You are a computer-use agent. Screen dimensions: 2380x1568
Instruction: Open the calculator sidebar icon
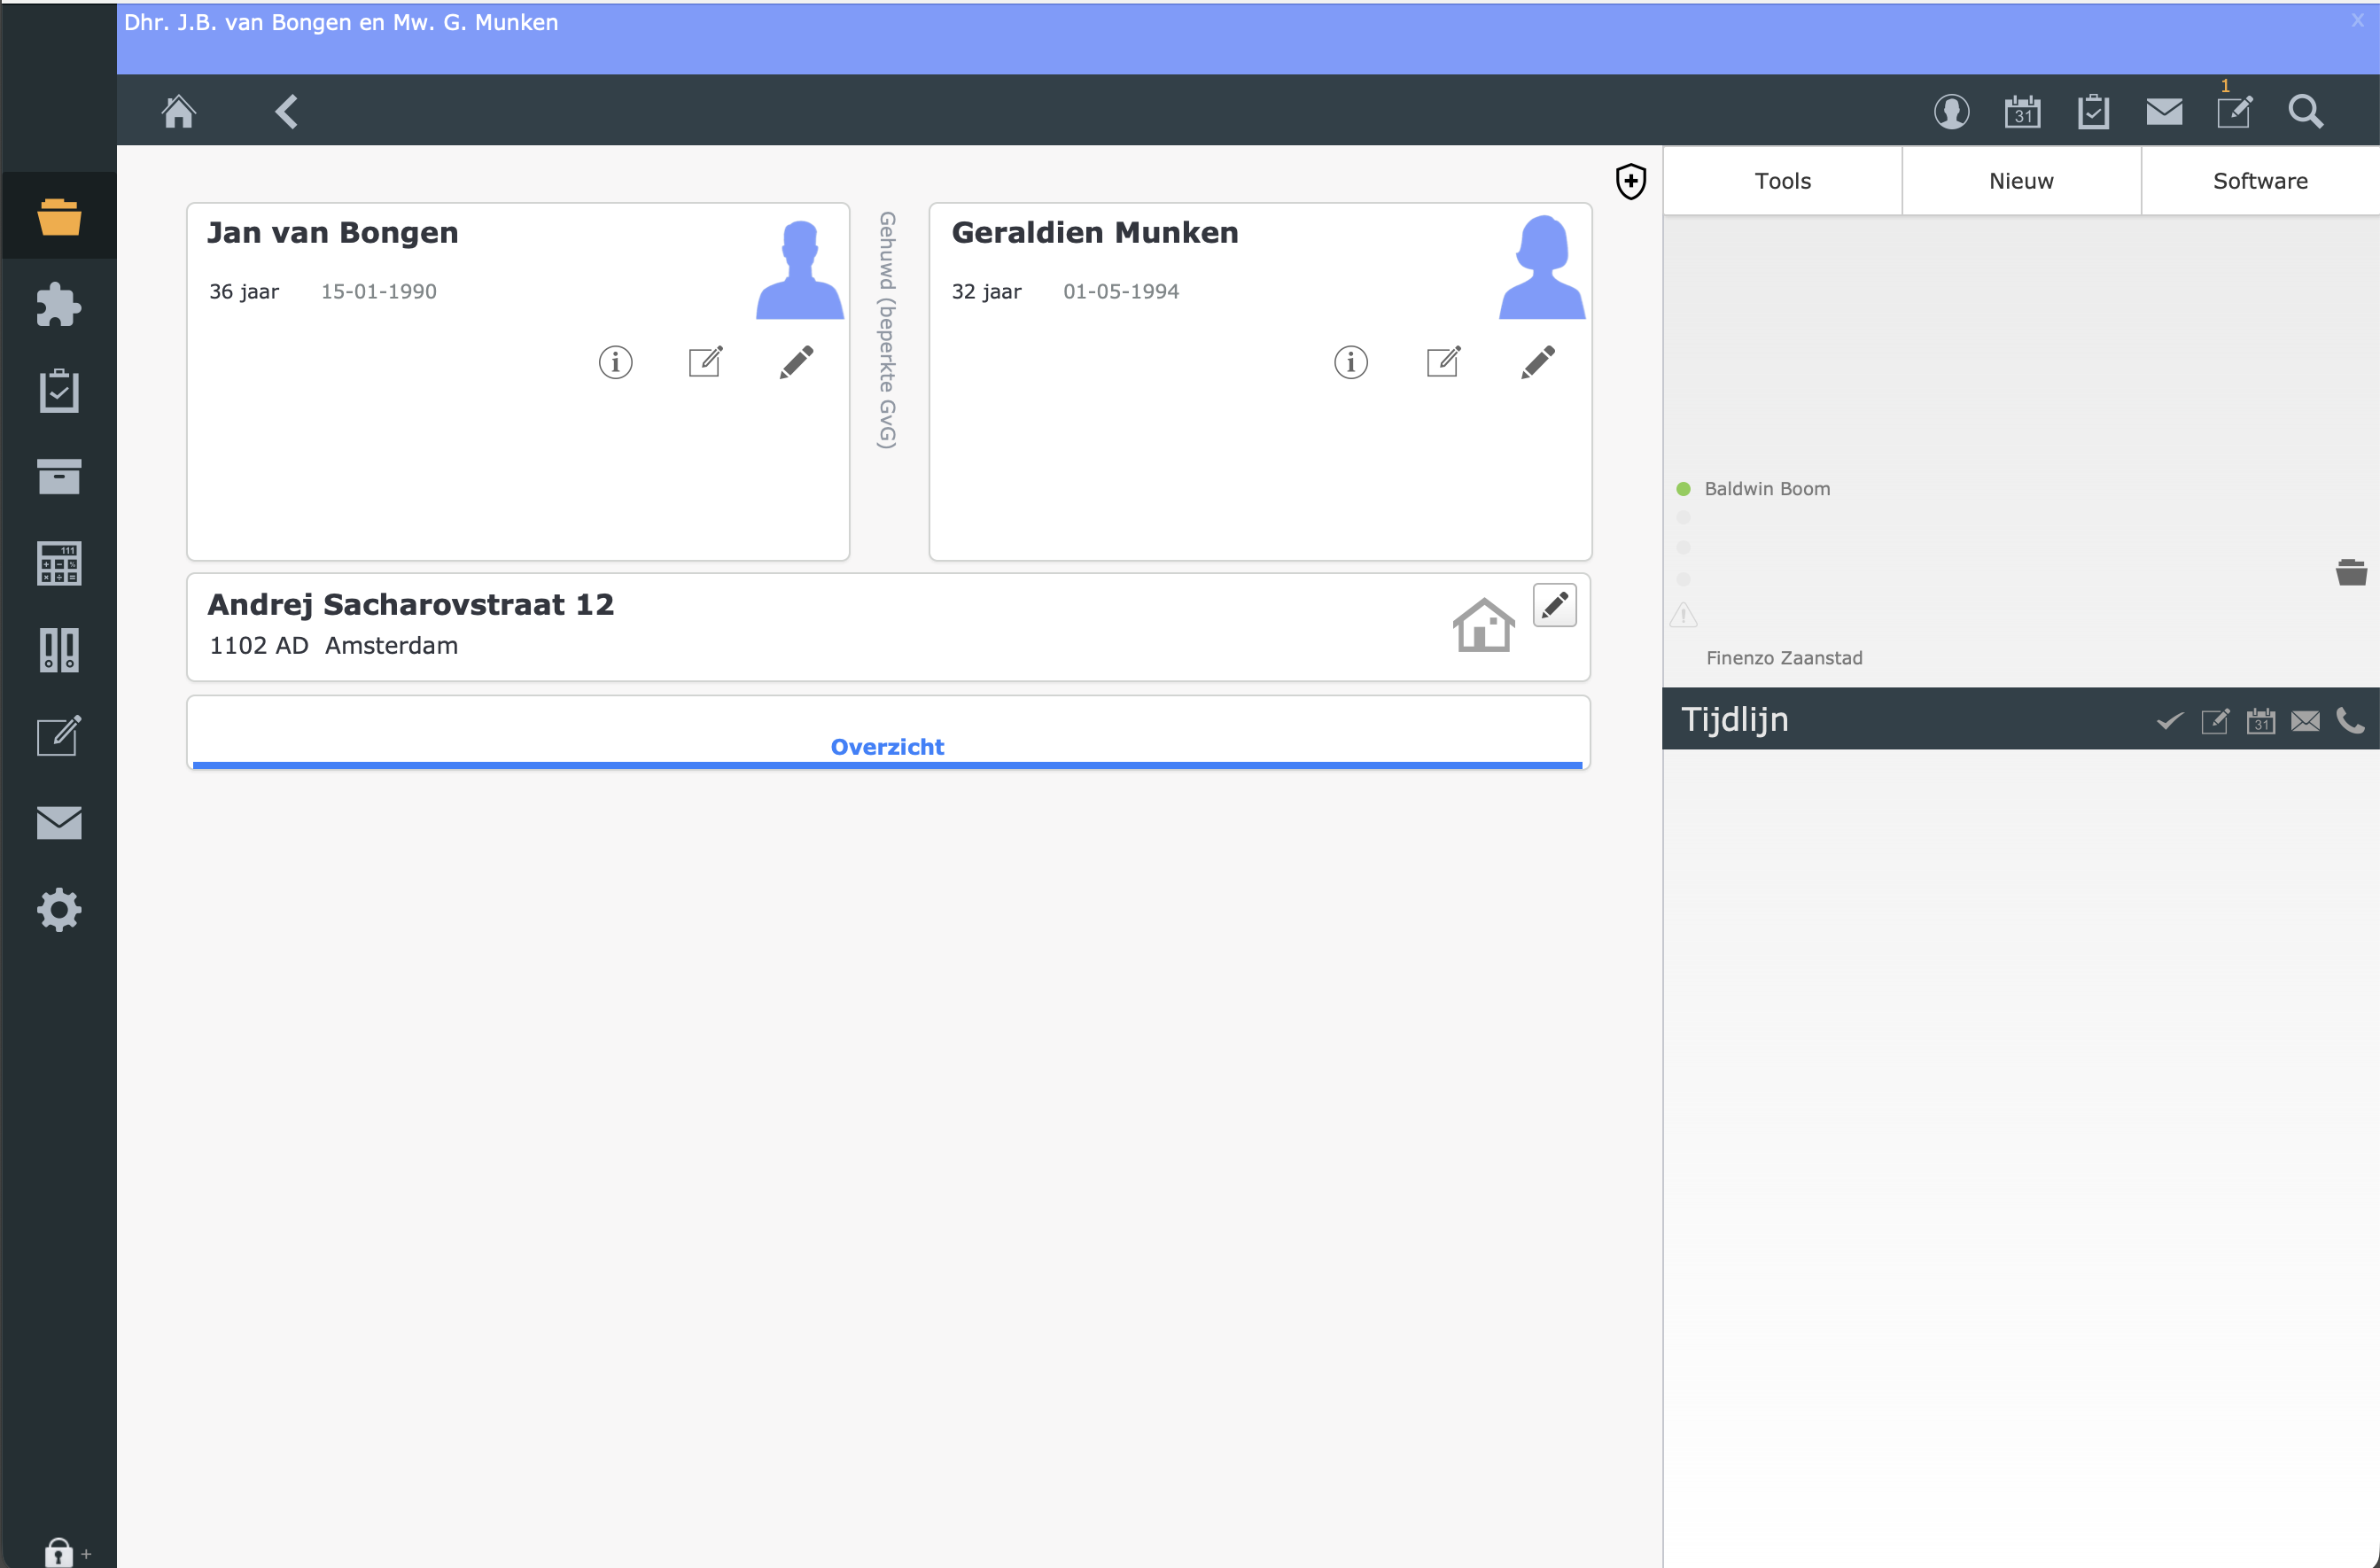[x=59, y=563]
